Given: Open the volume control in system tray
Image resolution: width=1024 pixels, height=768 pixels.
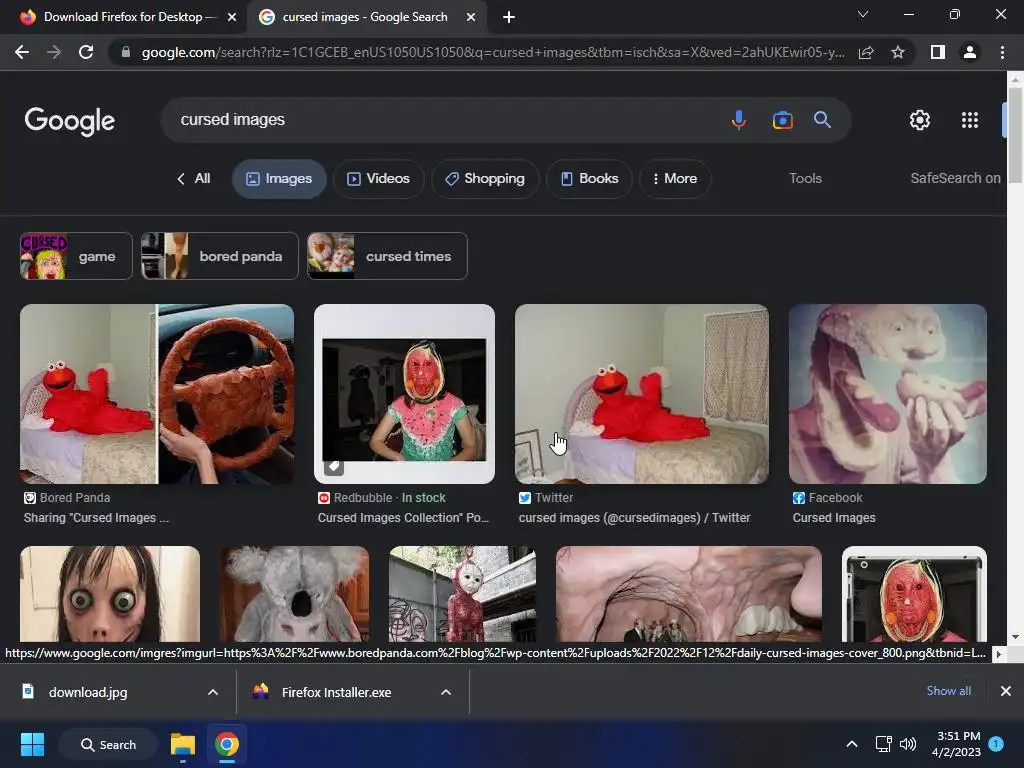Looking at the screenshot, I should pos(908,744).
